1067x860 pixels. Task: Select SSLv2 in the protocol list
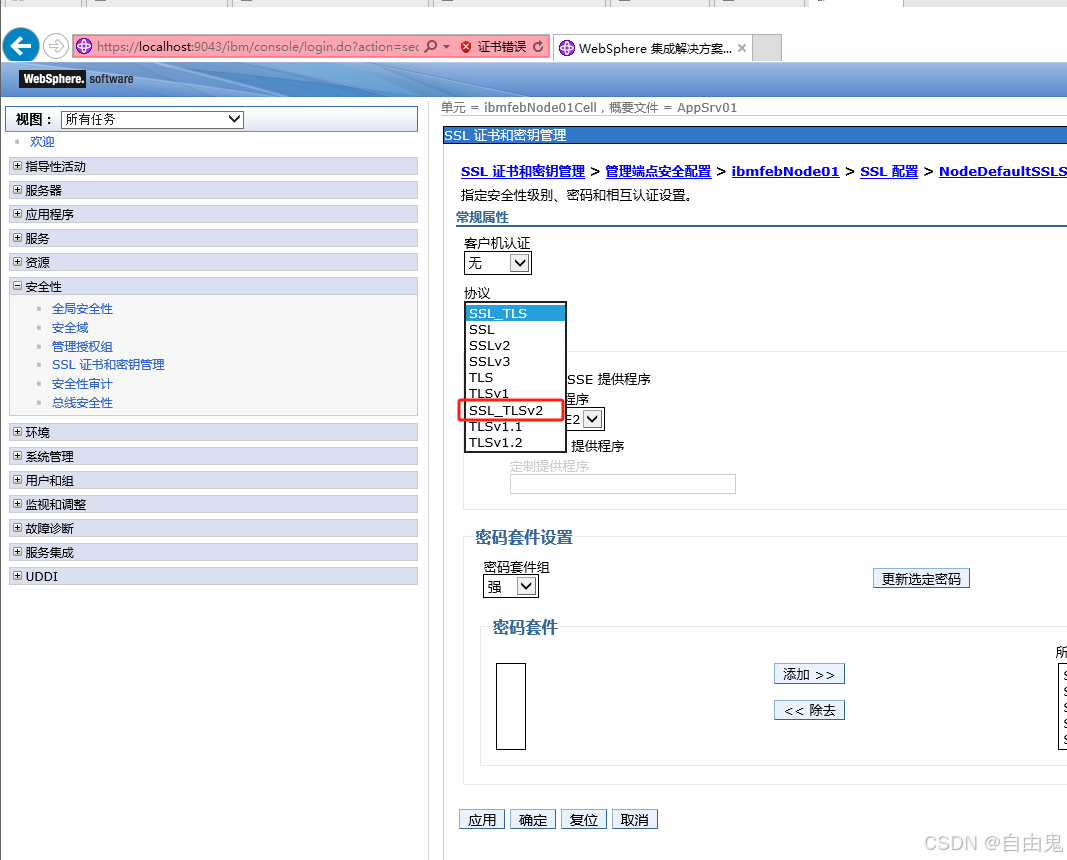pos(515,346)
